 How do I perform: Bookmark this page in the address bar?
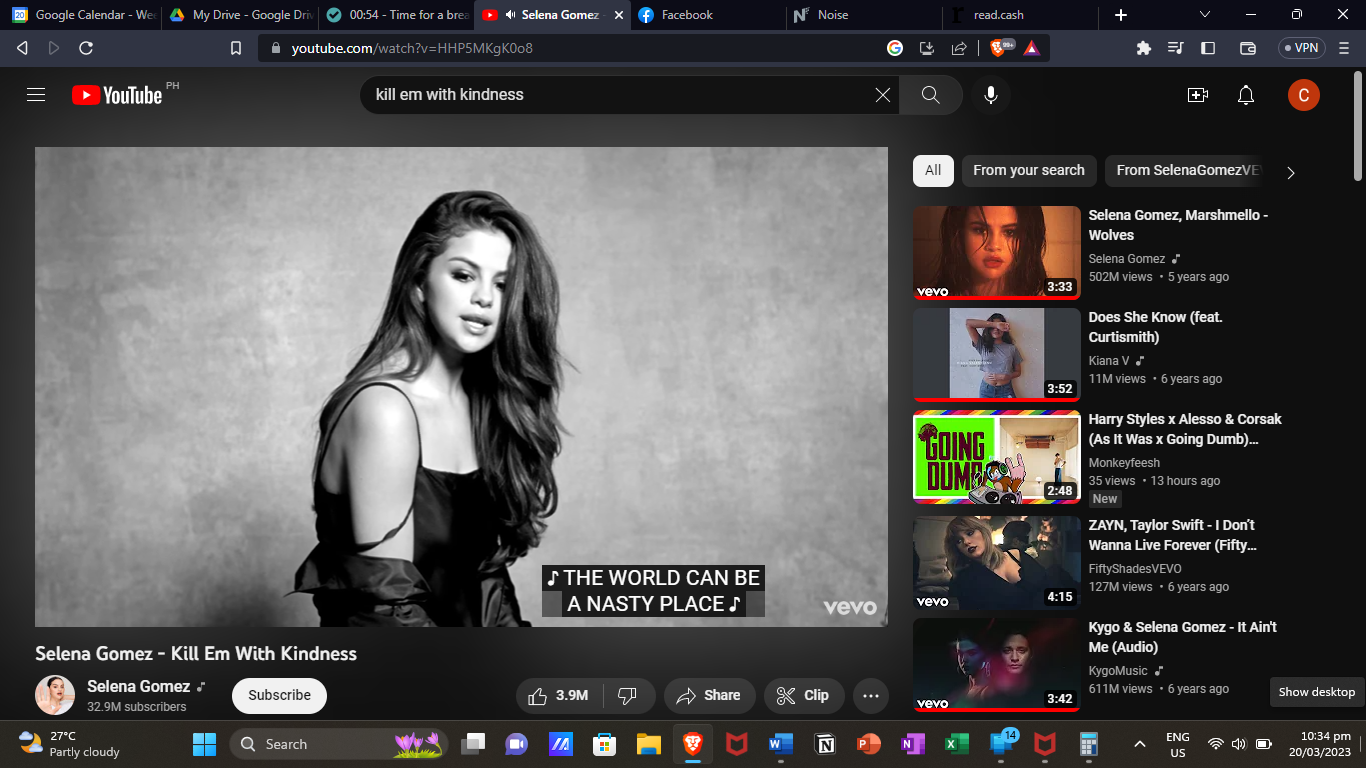tap(236, 48)
